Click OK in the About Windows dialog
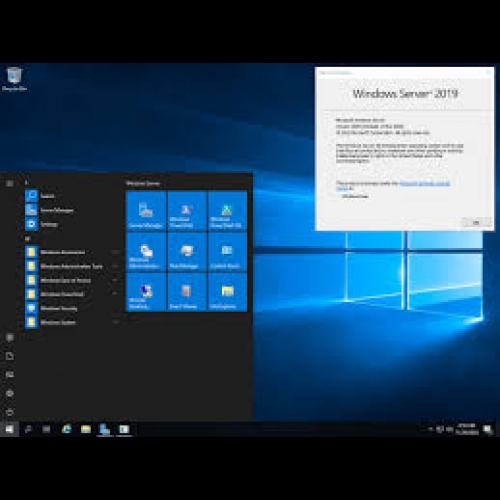Viewport: 500px width, 500px height. point(476,222)
